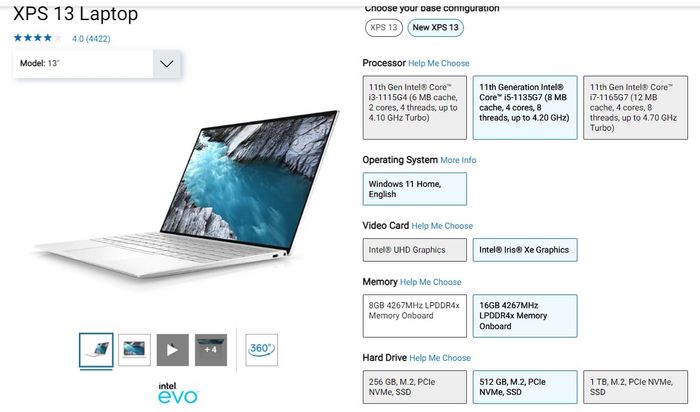Open the 4.0 (4422) reviews link

point(91,39)
